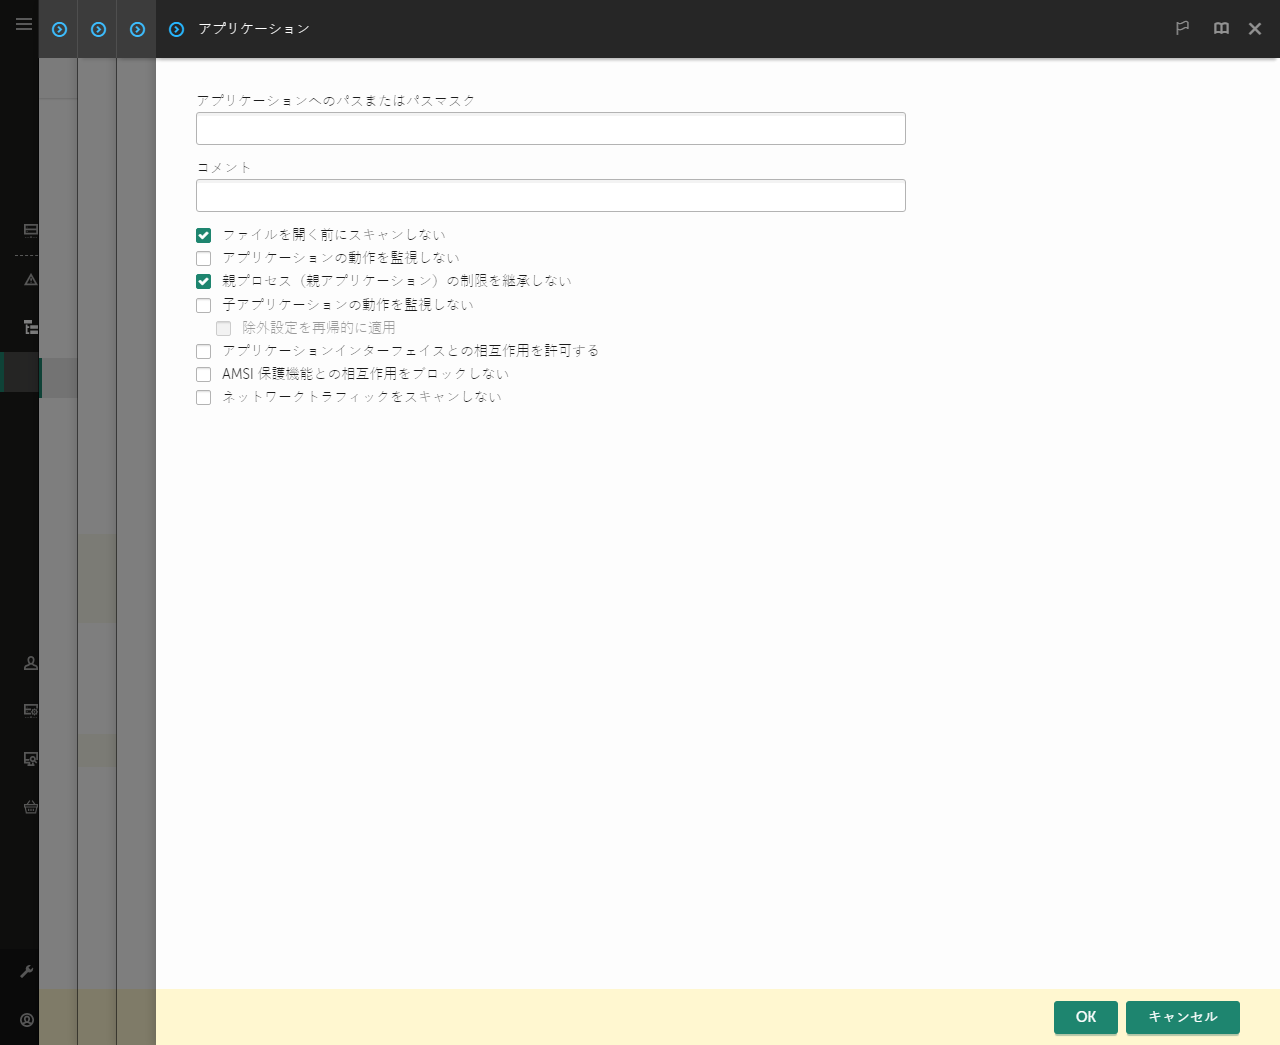
Task: Click the キャンセル button
Action: pyautogui.click(x=1183, y=1017)
